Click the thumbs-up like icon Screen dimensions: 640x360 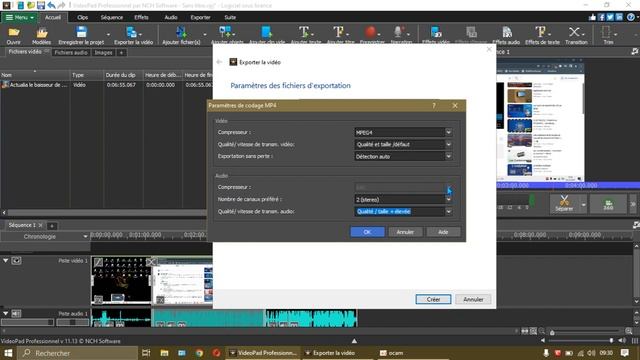pos(592,17)
